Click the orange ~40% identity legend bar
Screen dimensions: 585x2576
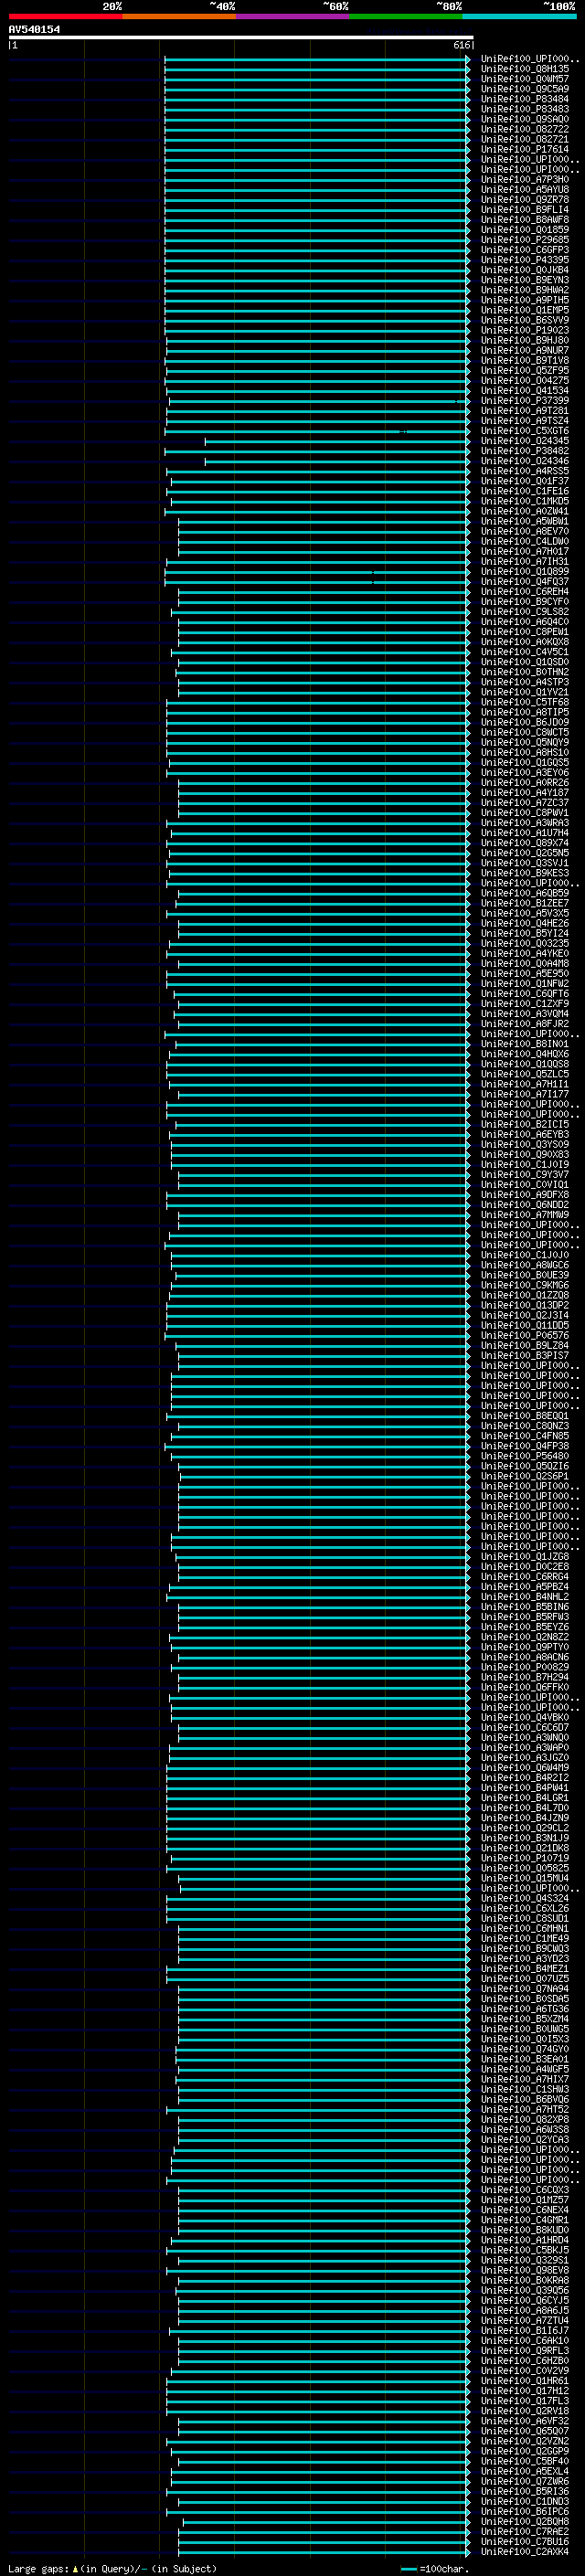pyautogui.click(x=179, y=16)
